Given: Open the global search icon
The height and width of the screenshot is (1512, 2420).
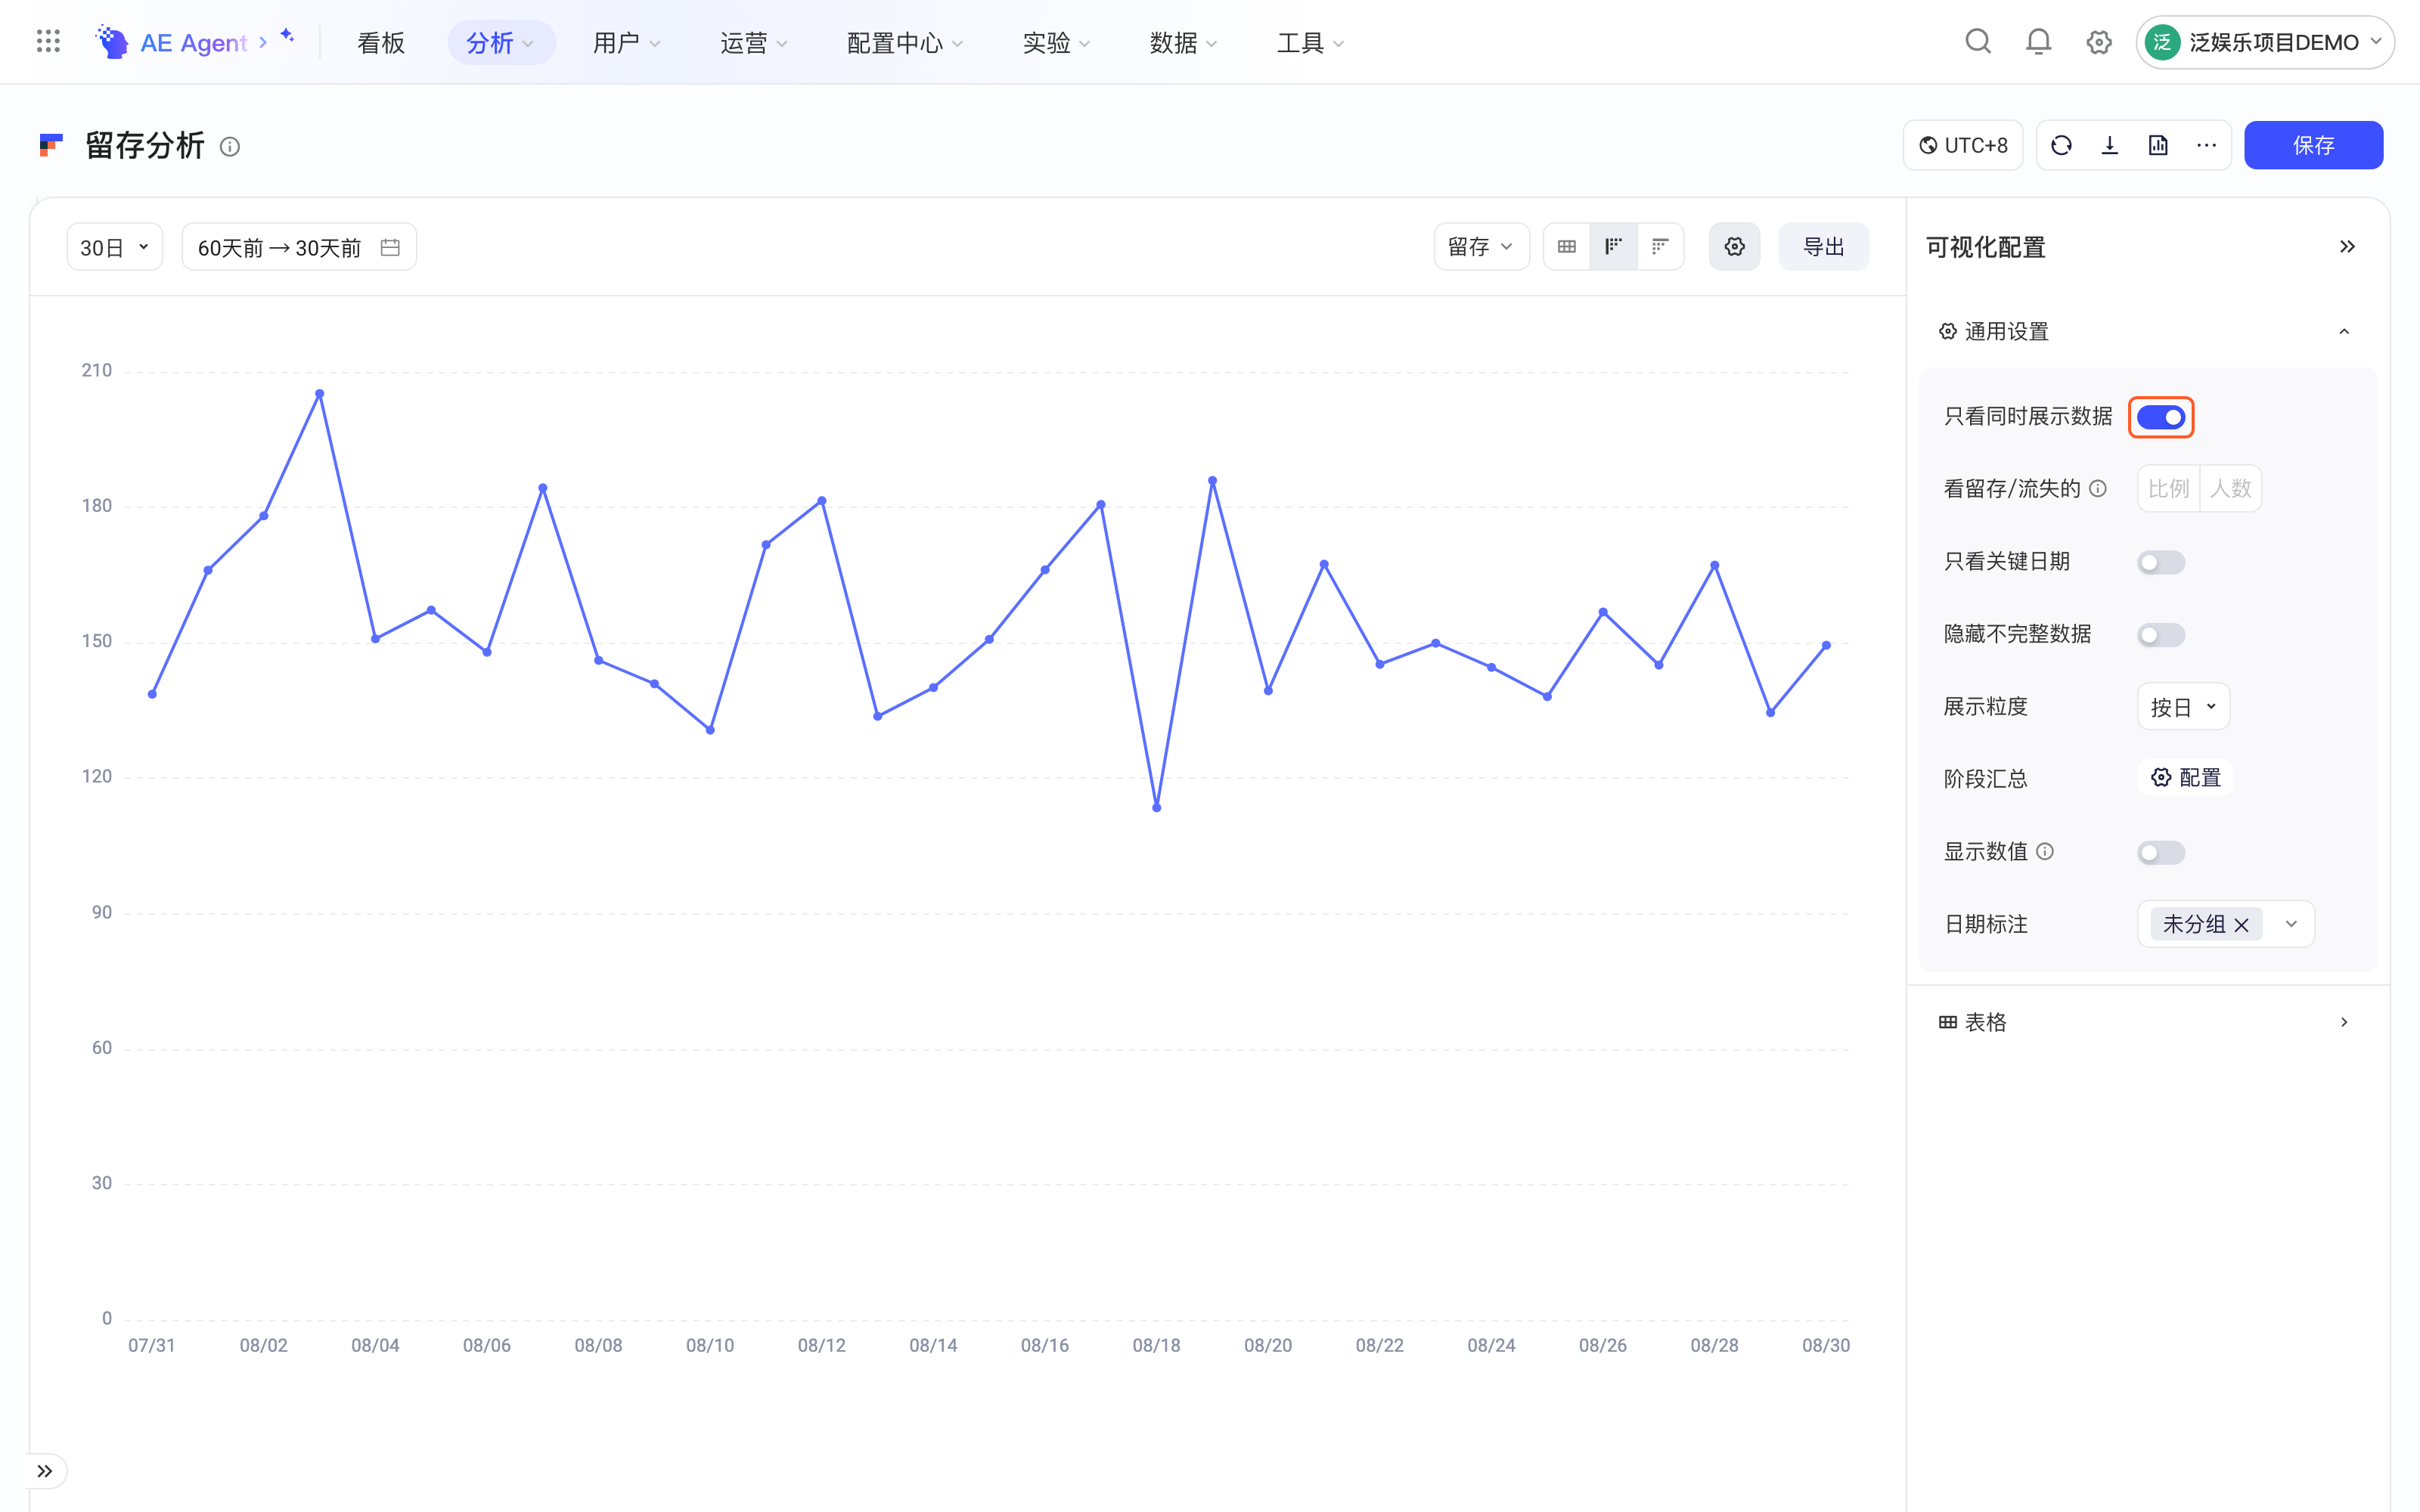Looking at the screenshot, I should [1978, 42].
